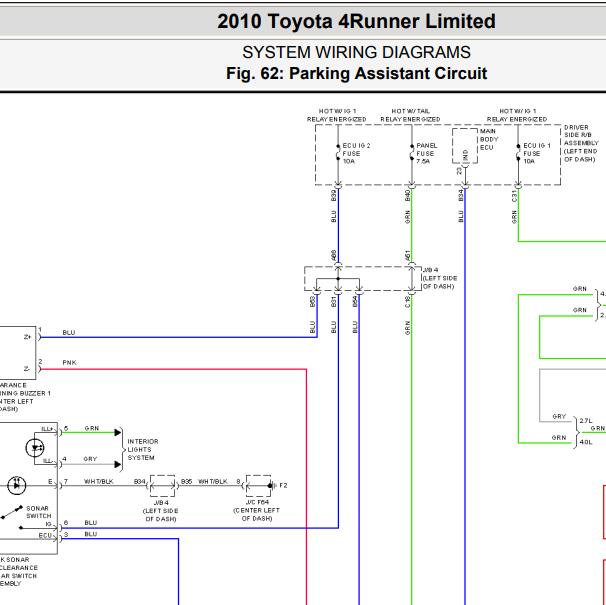Click the "A61" connector label

coord(407,255)
